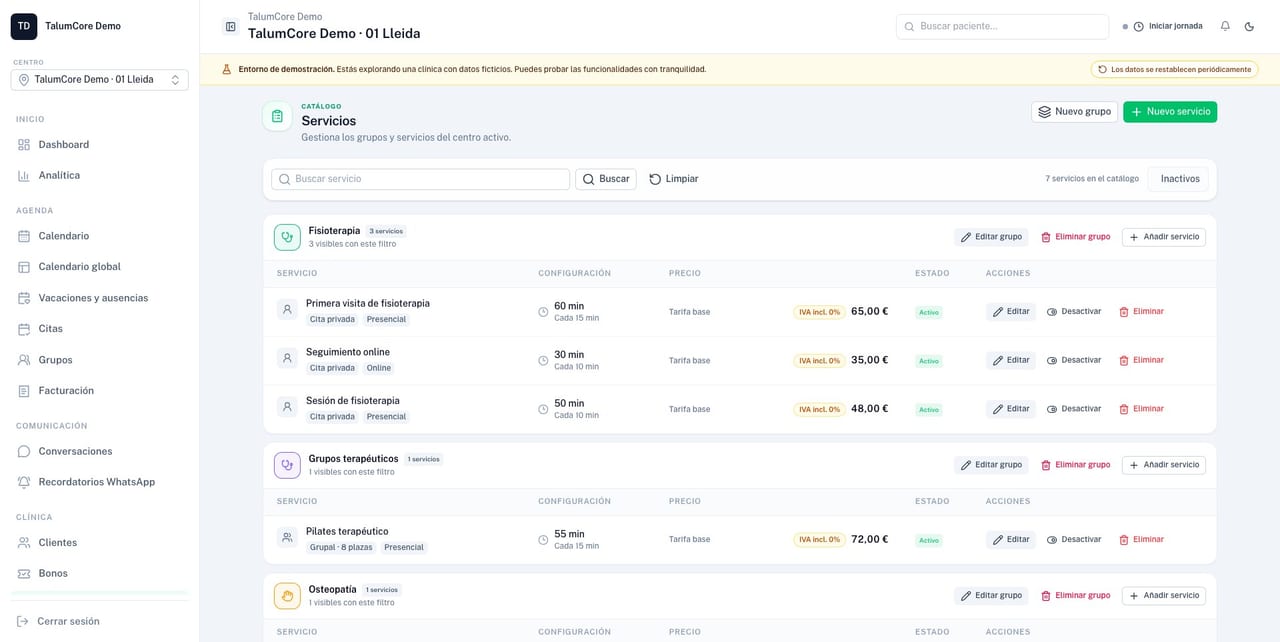Delete Primera visita de fisioterapia
Viewport: 1280px width, 642px height.
coord(1141,312)
